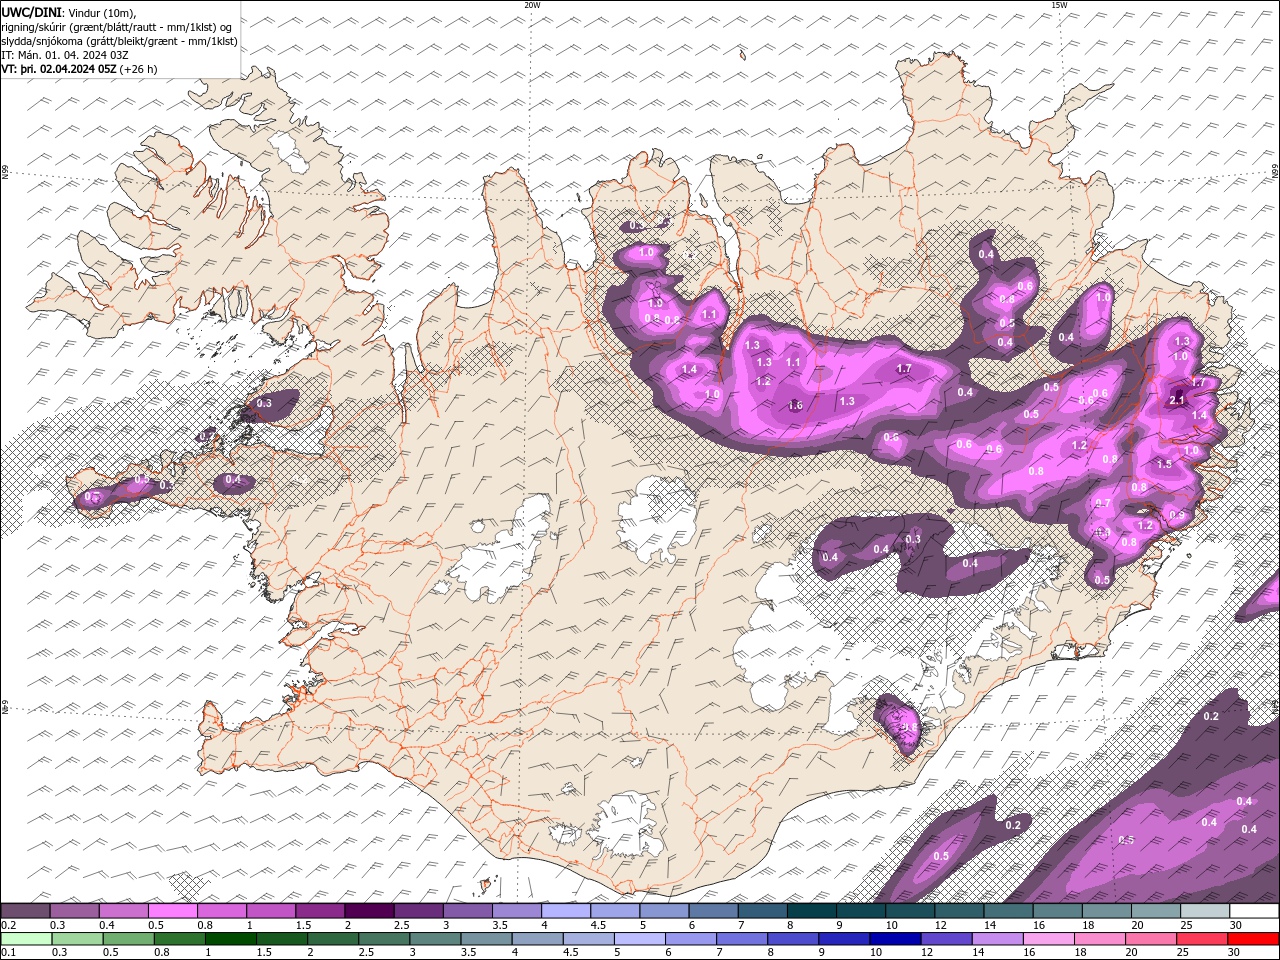
Task: Click the bright red rain swatch after 30
Action: (x=1254, y=938)
